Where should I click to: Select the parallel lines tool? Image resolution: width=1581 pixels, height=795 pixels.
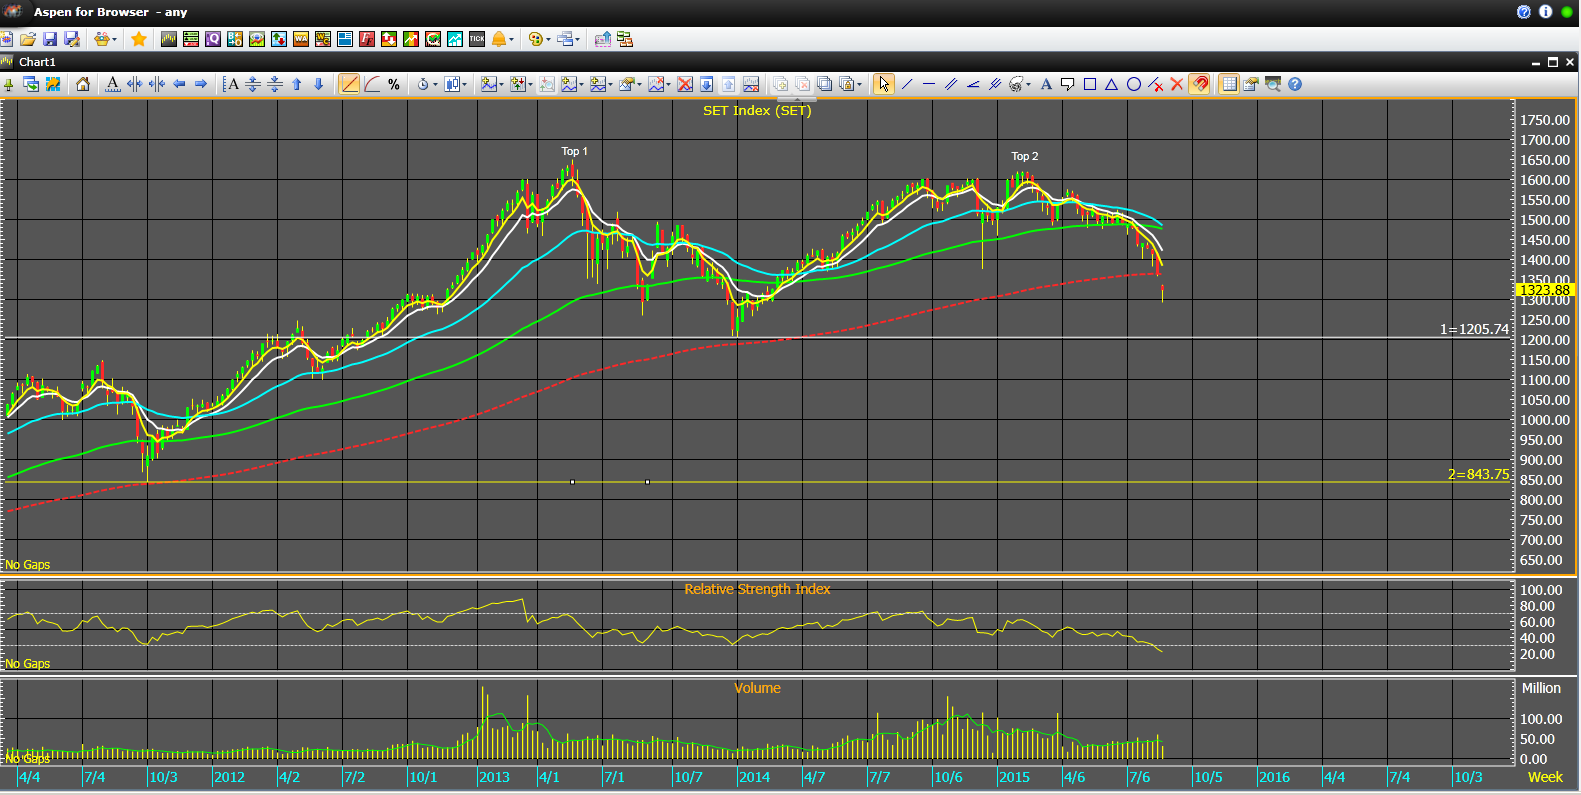(951, 84)
